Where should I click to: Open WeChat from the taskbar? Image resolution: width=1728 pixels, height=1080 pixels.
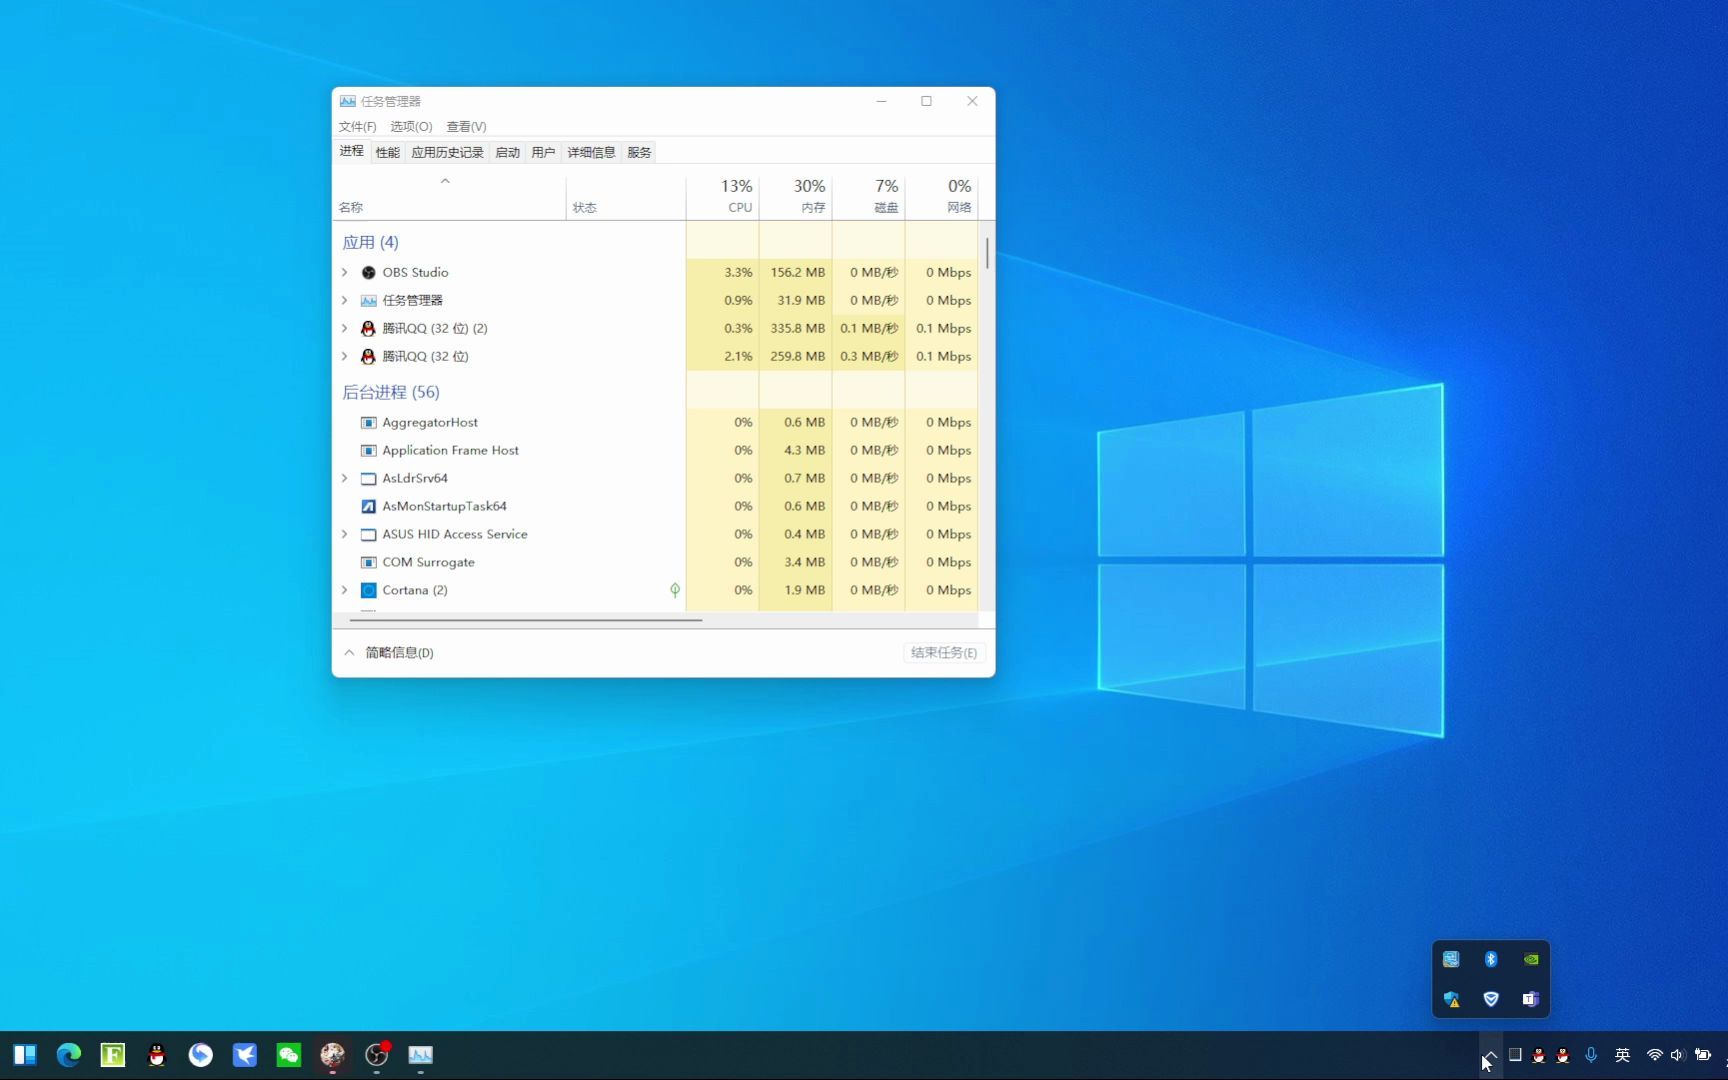[289, 1055]
